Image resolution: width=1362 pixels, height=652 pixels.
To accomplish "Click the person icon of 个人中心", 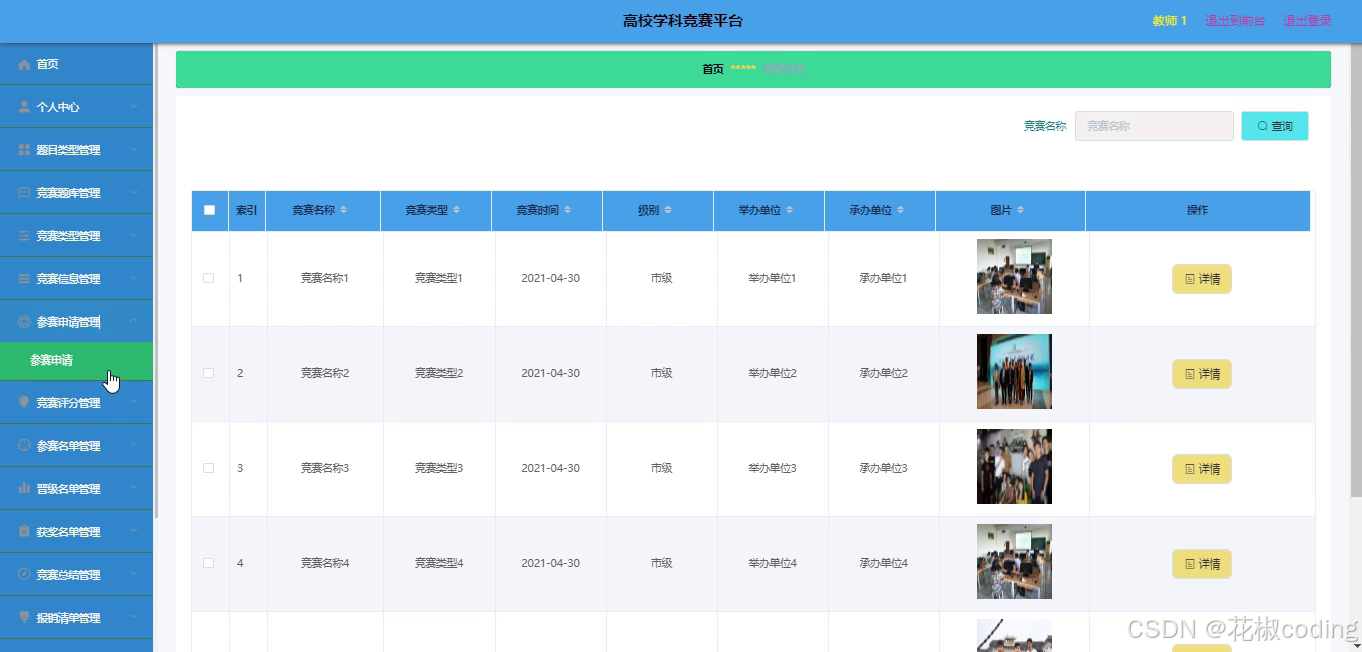I will (24, 107).
